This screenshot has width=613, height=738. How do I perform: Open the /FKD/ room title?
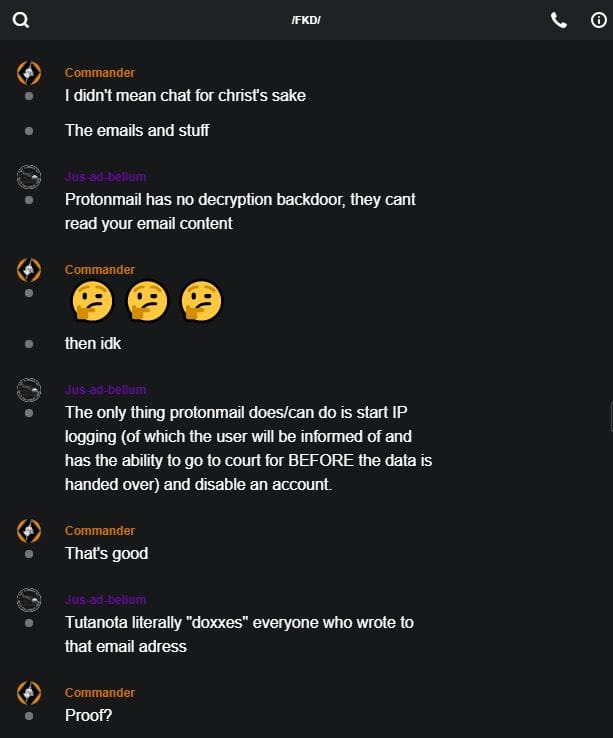click(306, 21)
